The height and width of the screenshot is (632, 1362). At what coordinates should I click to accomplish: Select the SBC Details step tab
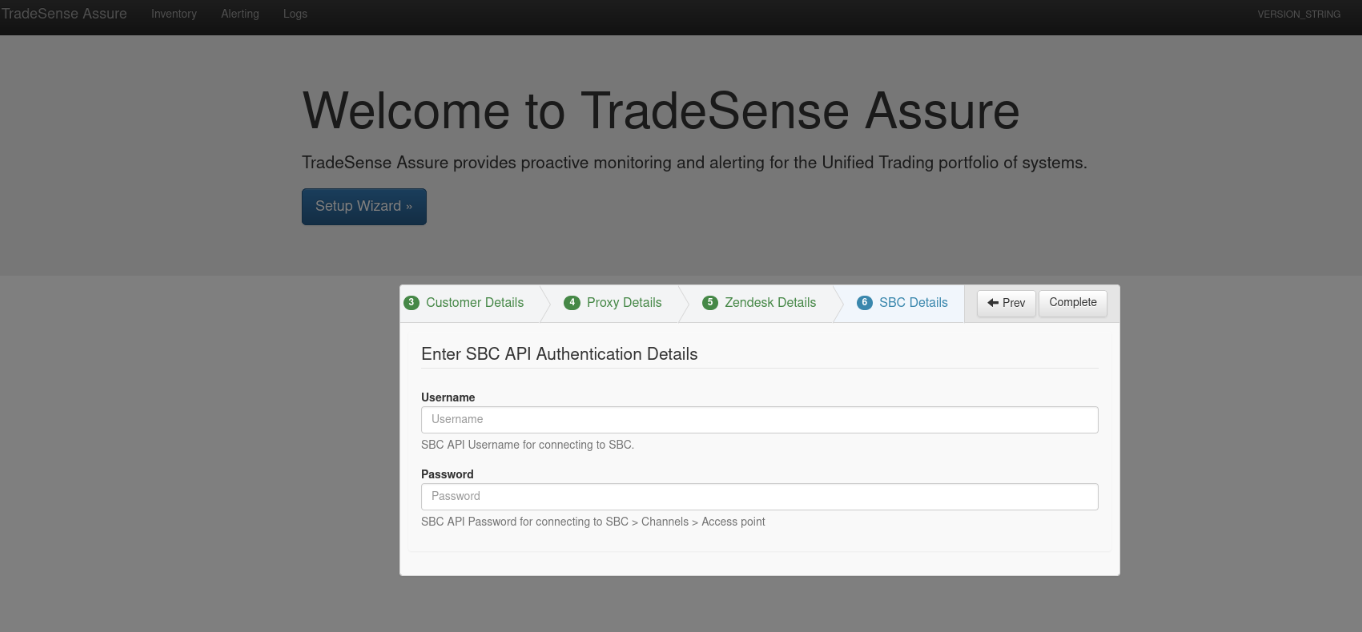[x=913, y=302]
